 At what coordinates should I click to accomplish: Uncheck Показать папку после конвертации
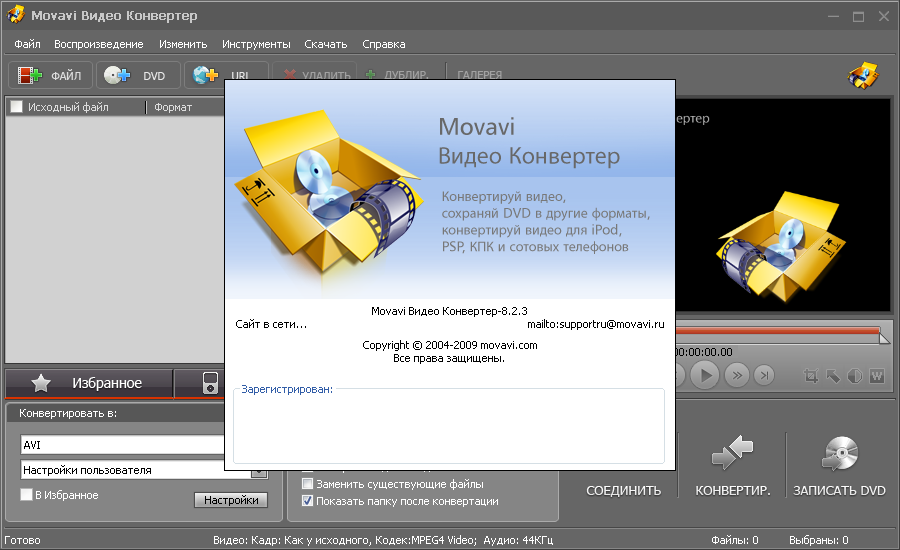click(308, 501)
